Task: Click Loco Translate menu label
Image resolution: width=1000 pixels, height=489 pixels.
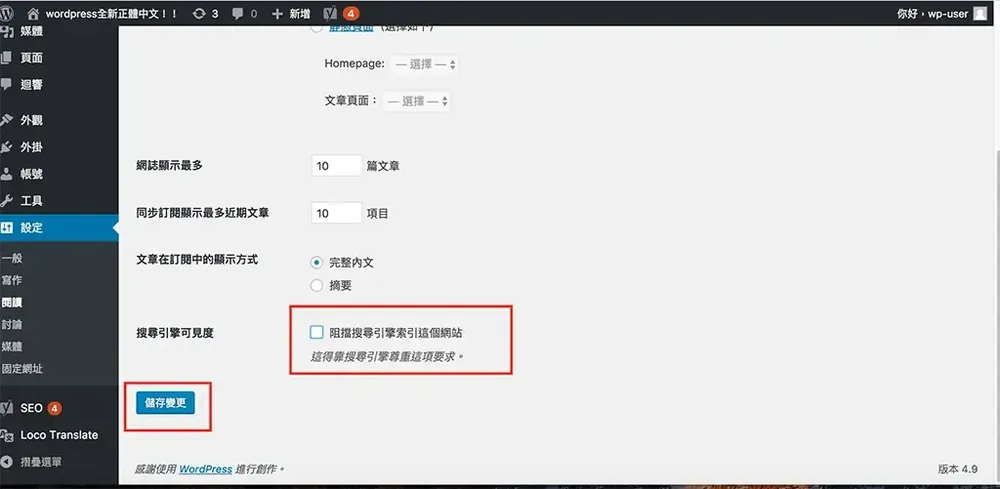Action: (59, 435)
